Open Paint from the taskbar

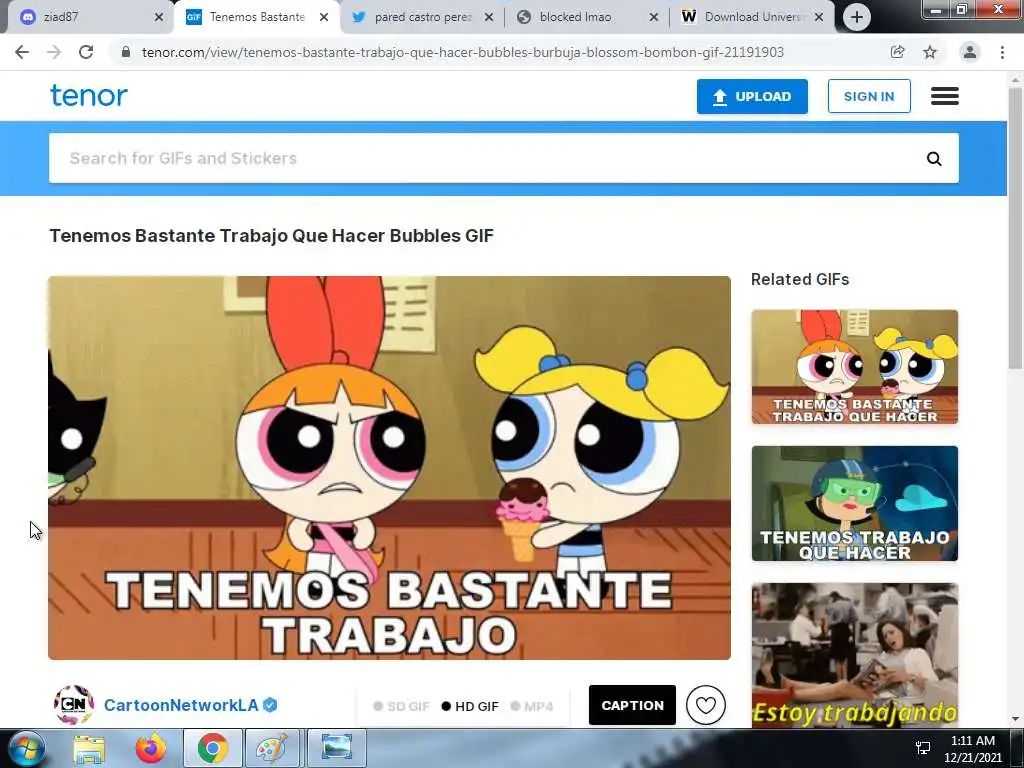[274, 749]
